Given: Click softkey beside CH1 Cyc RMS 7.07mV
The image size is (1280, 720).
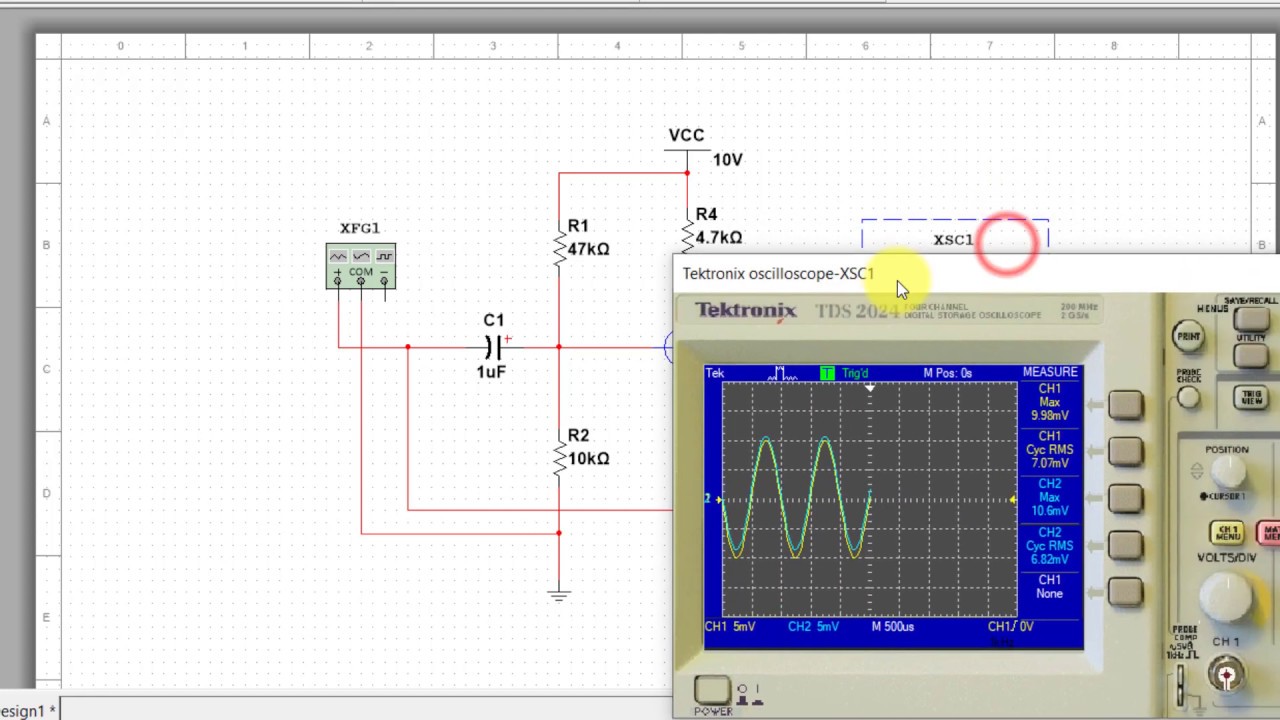Looking at the screenshot, I should click(x=1125, y=452).
